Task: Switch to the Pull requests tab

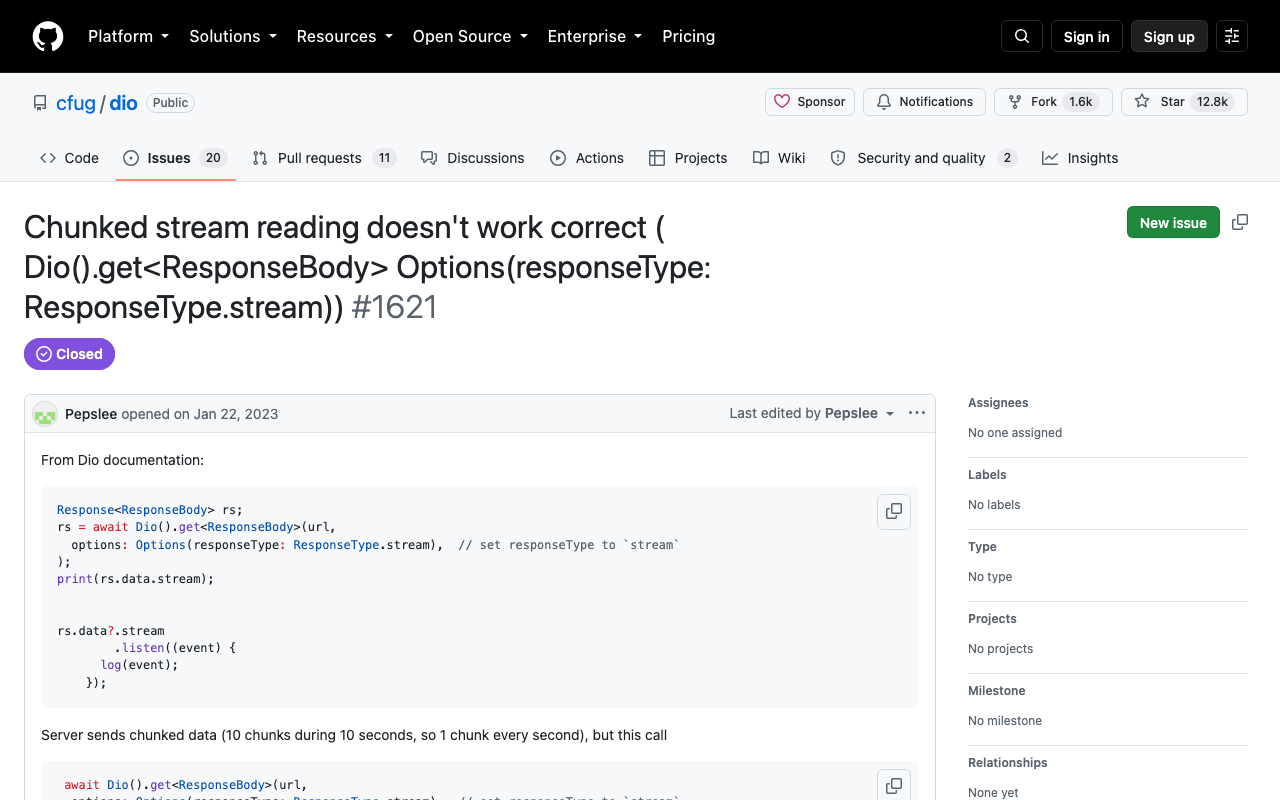Action: pos(324,158)
